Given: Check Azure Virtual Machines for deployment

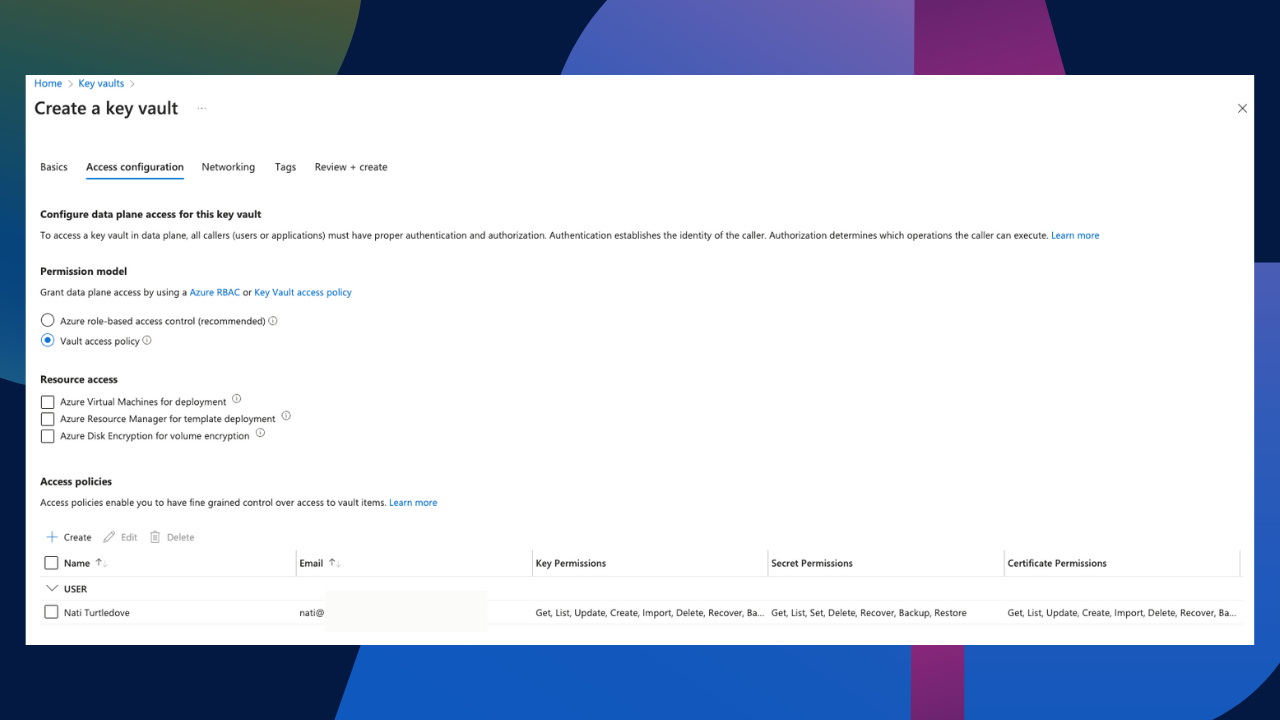Looking at the screenshot, I should click(47, 402).
